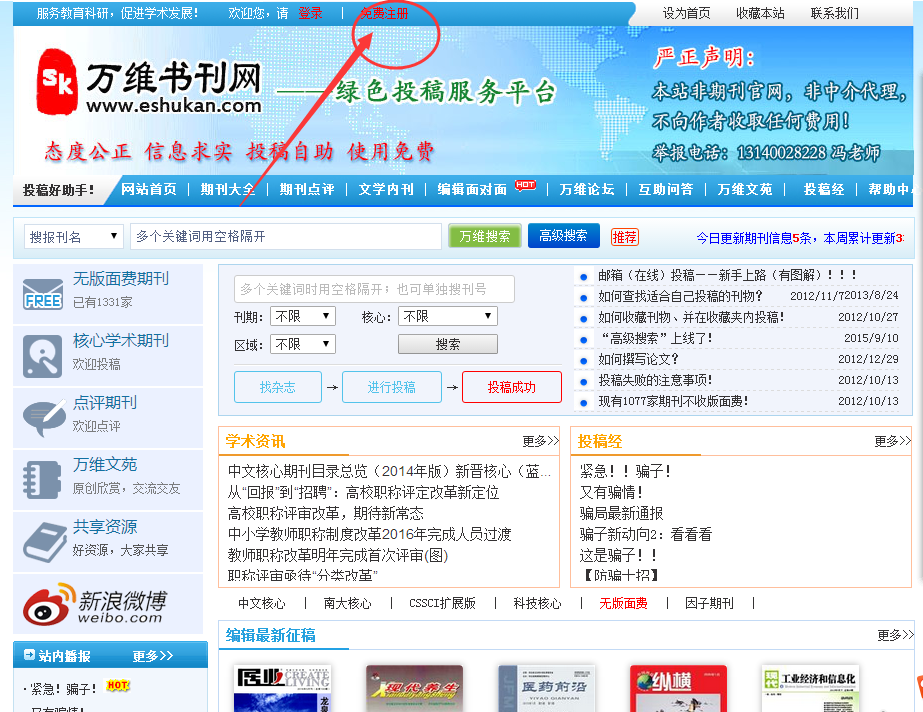Click the 核心学术期刊 disc icon
923x712 pixels.
[43, 355]
